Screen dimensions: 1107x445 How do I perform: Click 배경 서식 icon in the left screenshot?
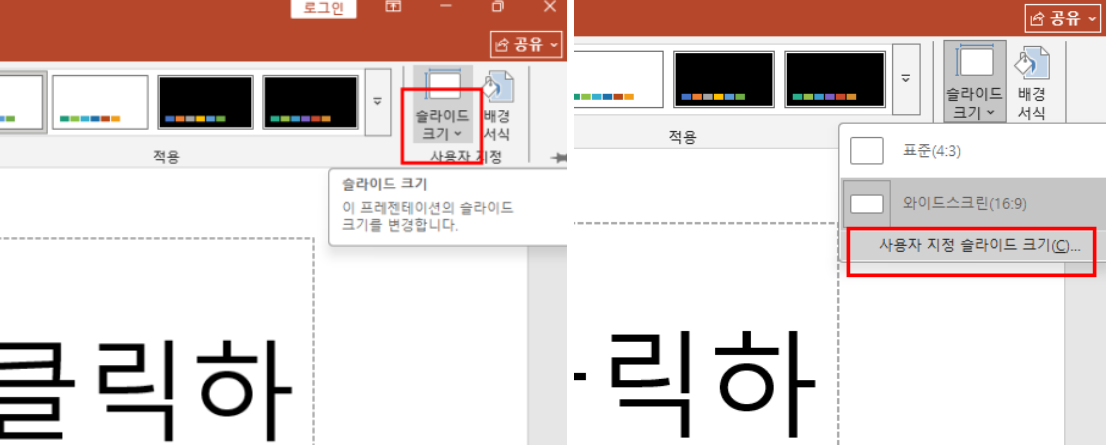pos(497,105)
